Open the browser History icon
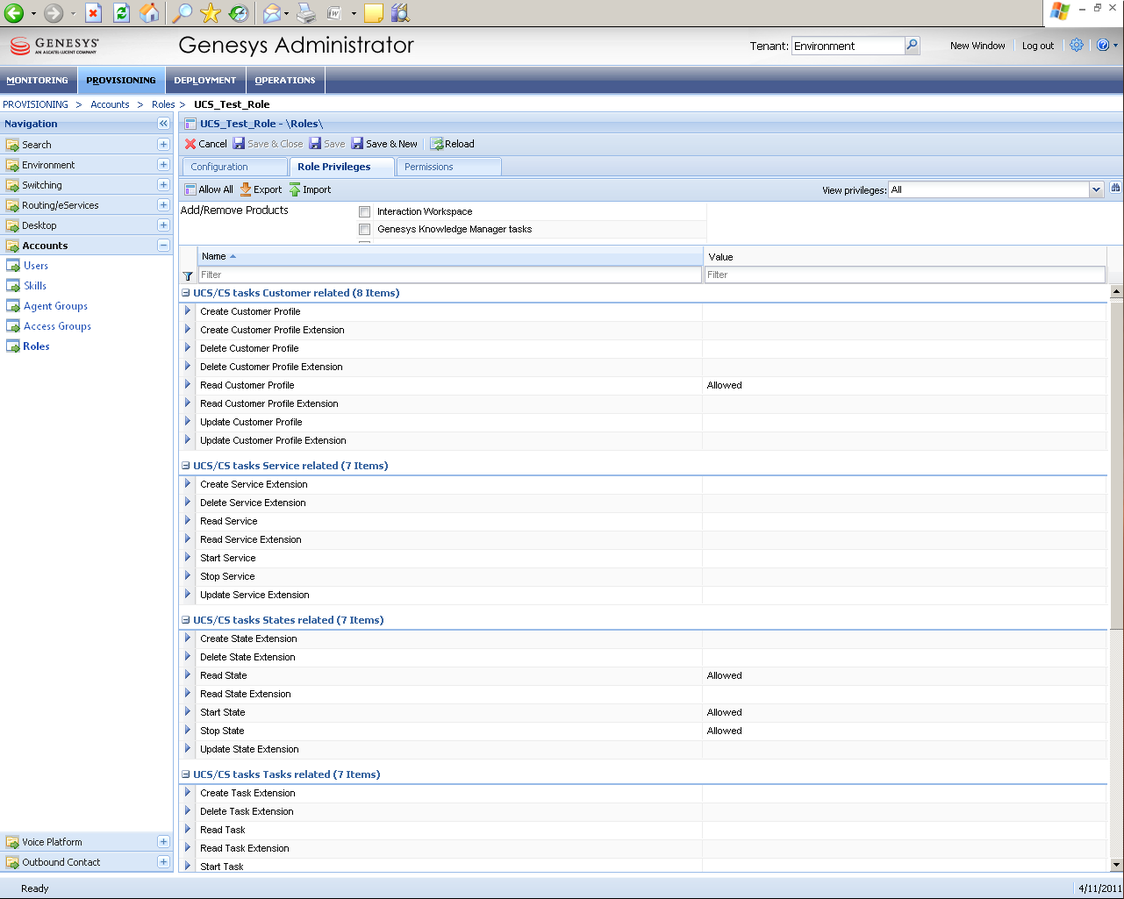 point(238,12)
